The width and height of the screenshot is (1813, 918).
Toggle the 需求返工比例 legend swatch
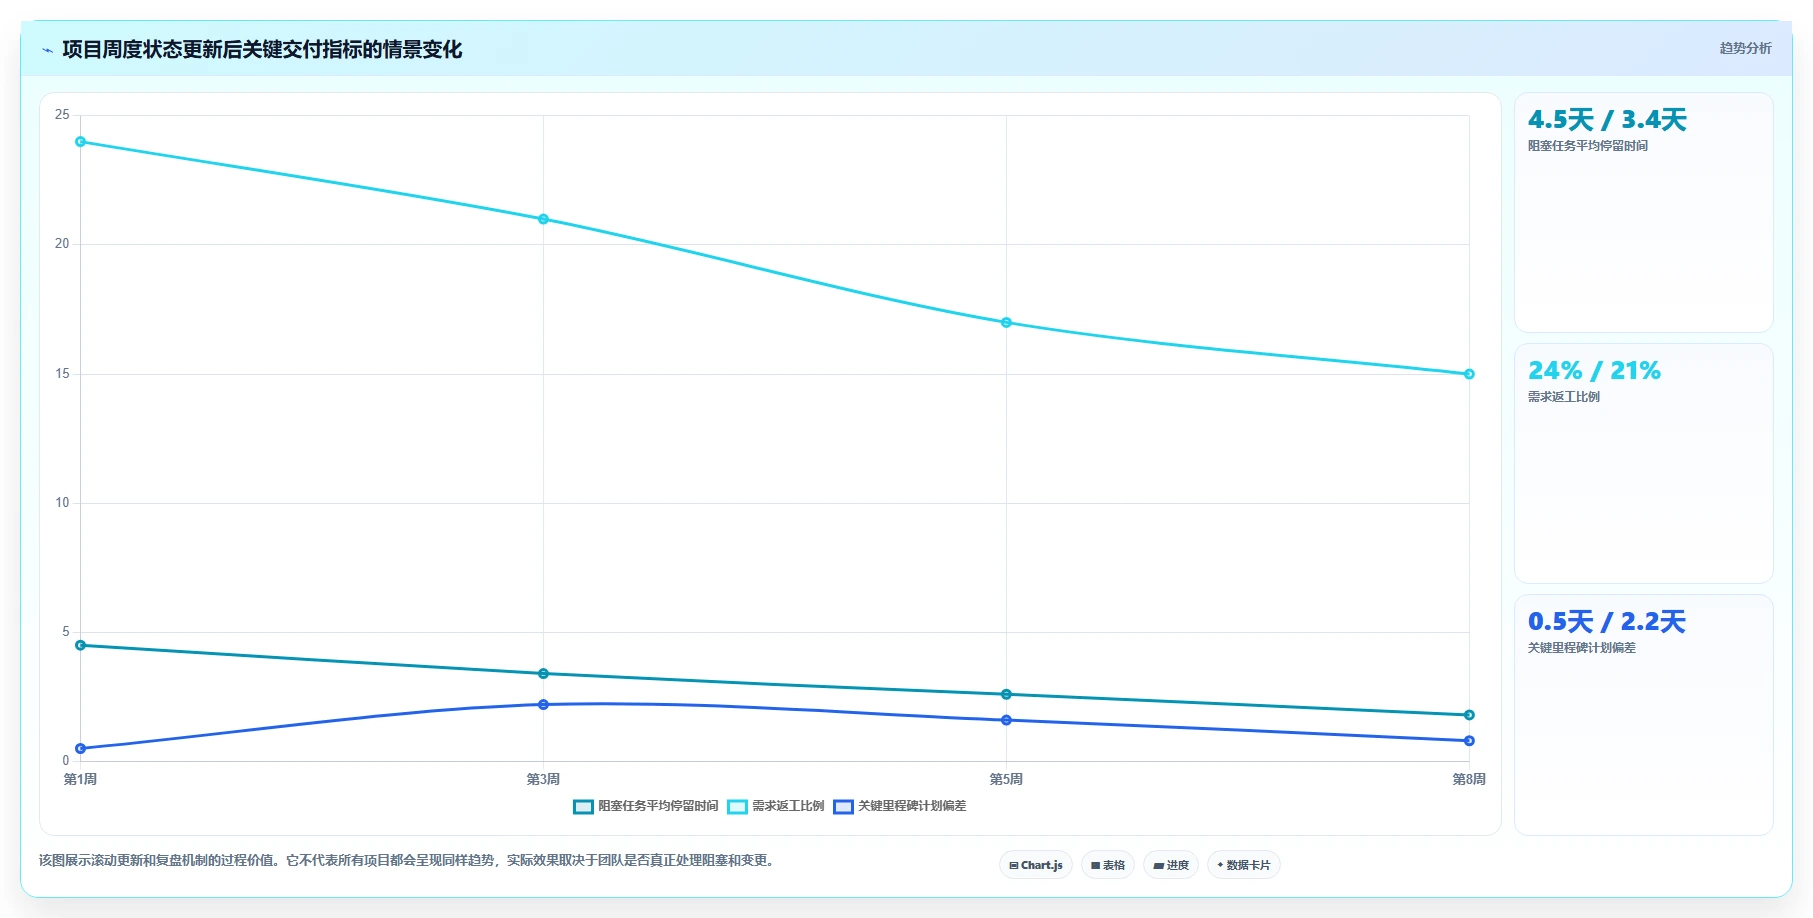click(x=737, y=807)
